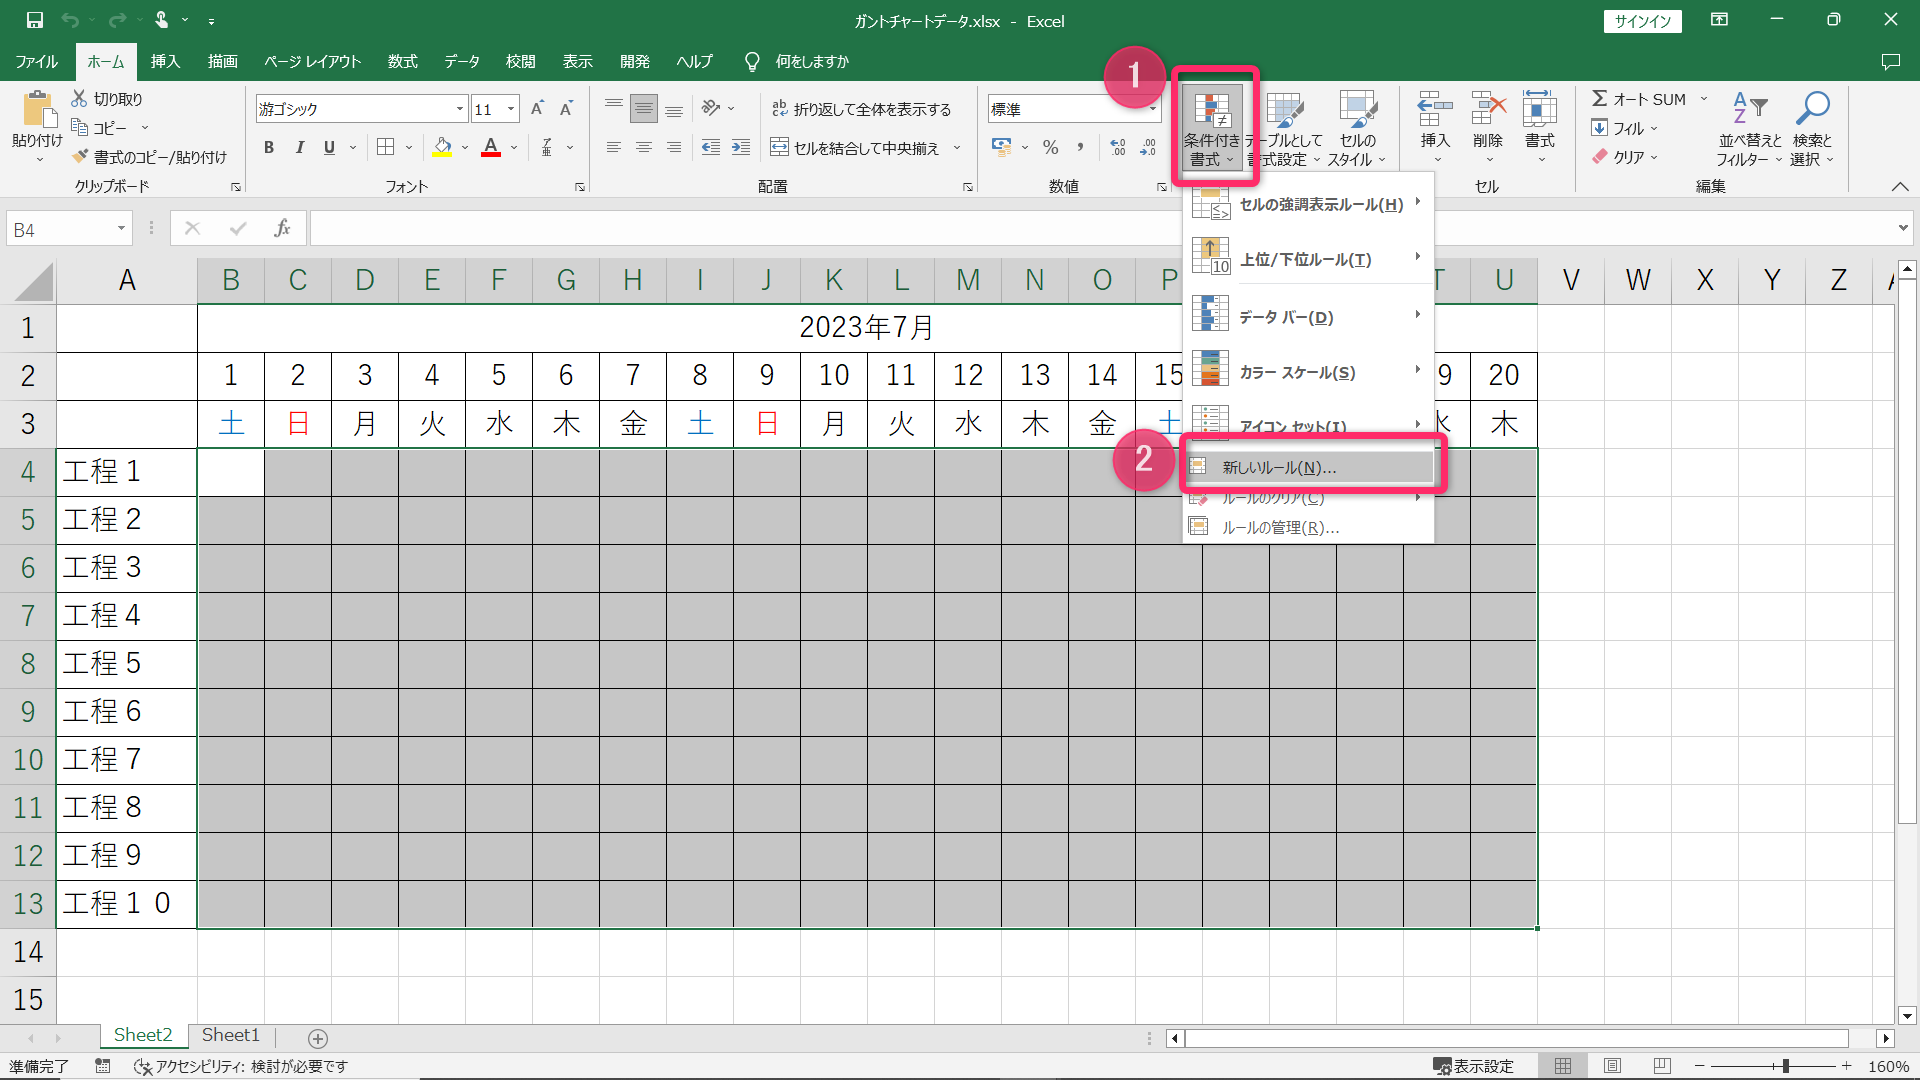The height and width of the screenshot is (1080, 1920).
Task: Open Data Bars (データ バー) submenu
Action: (1309, 316)
